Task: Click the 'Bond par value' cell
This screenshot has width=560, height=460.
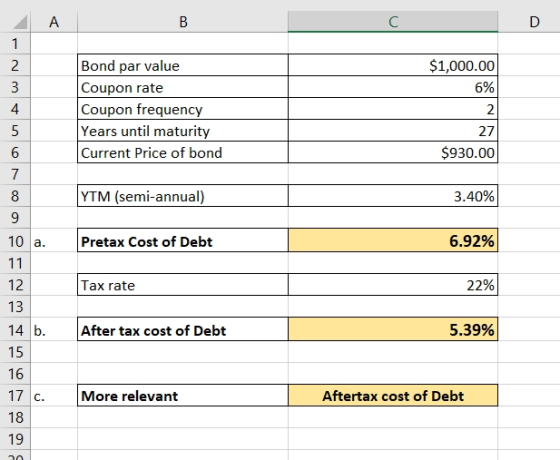Action: tap(183, 65)
